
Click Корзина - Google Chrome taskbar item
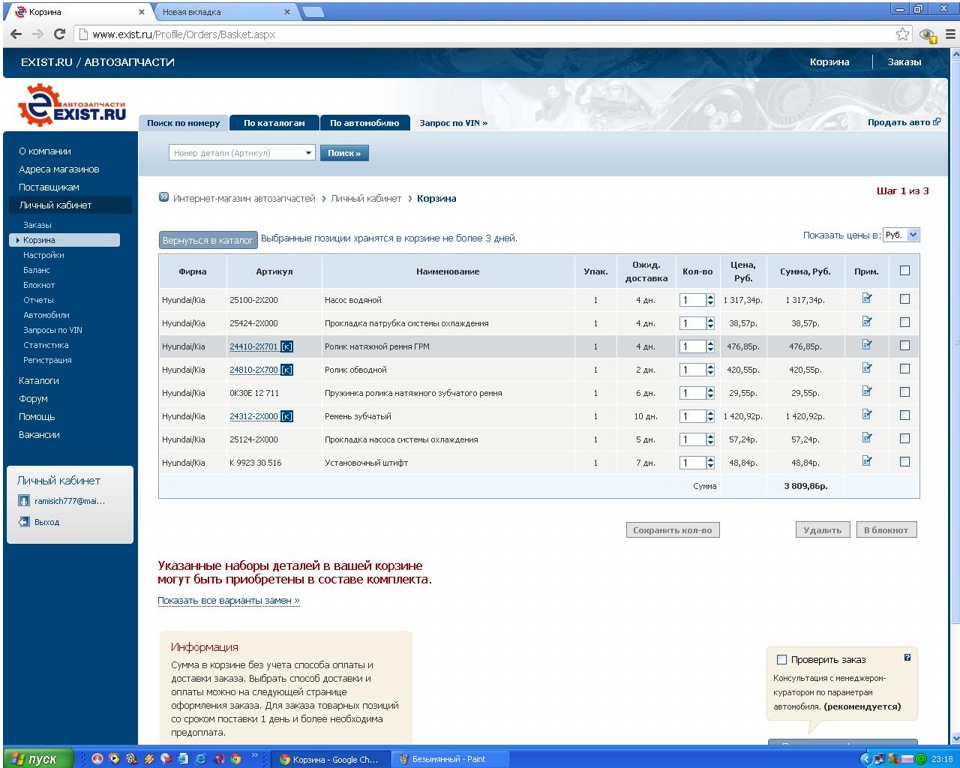[x=329, y=759]
